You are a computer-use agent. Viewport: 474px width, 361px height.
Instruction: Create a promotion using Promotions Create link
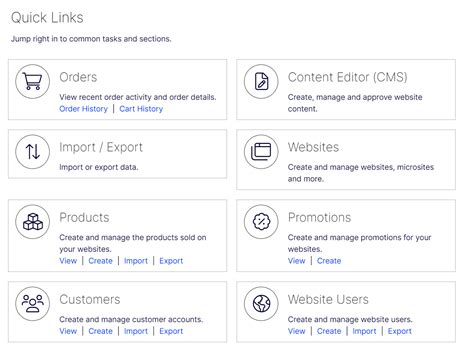click(x=329, y=261)
